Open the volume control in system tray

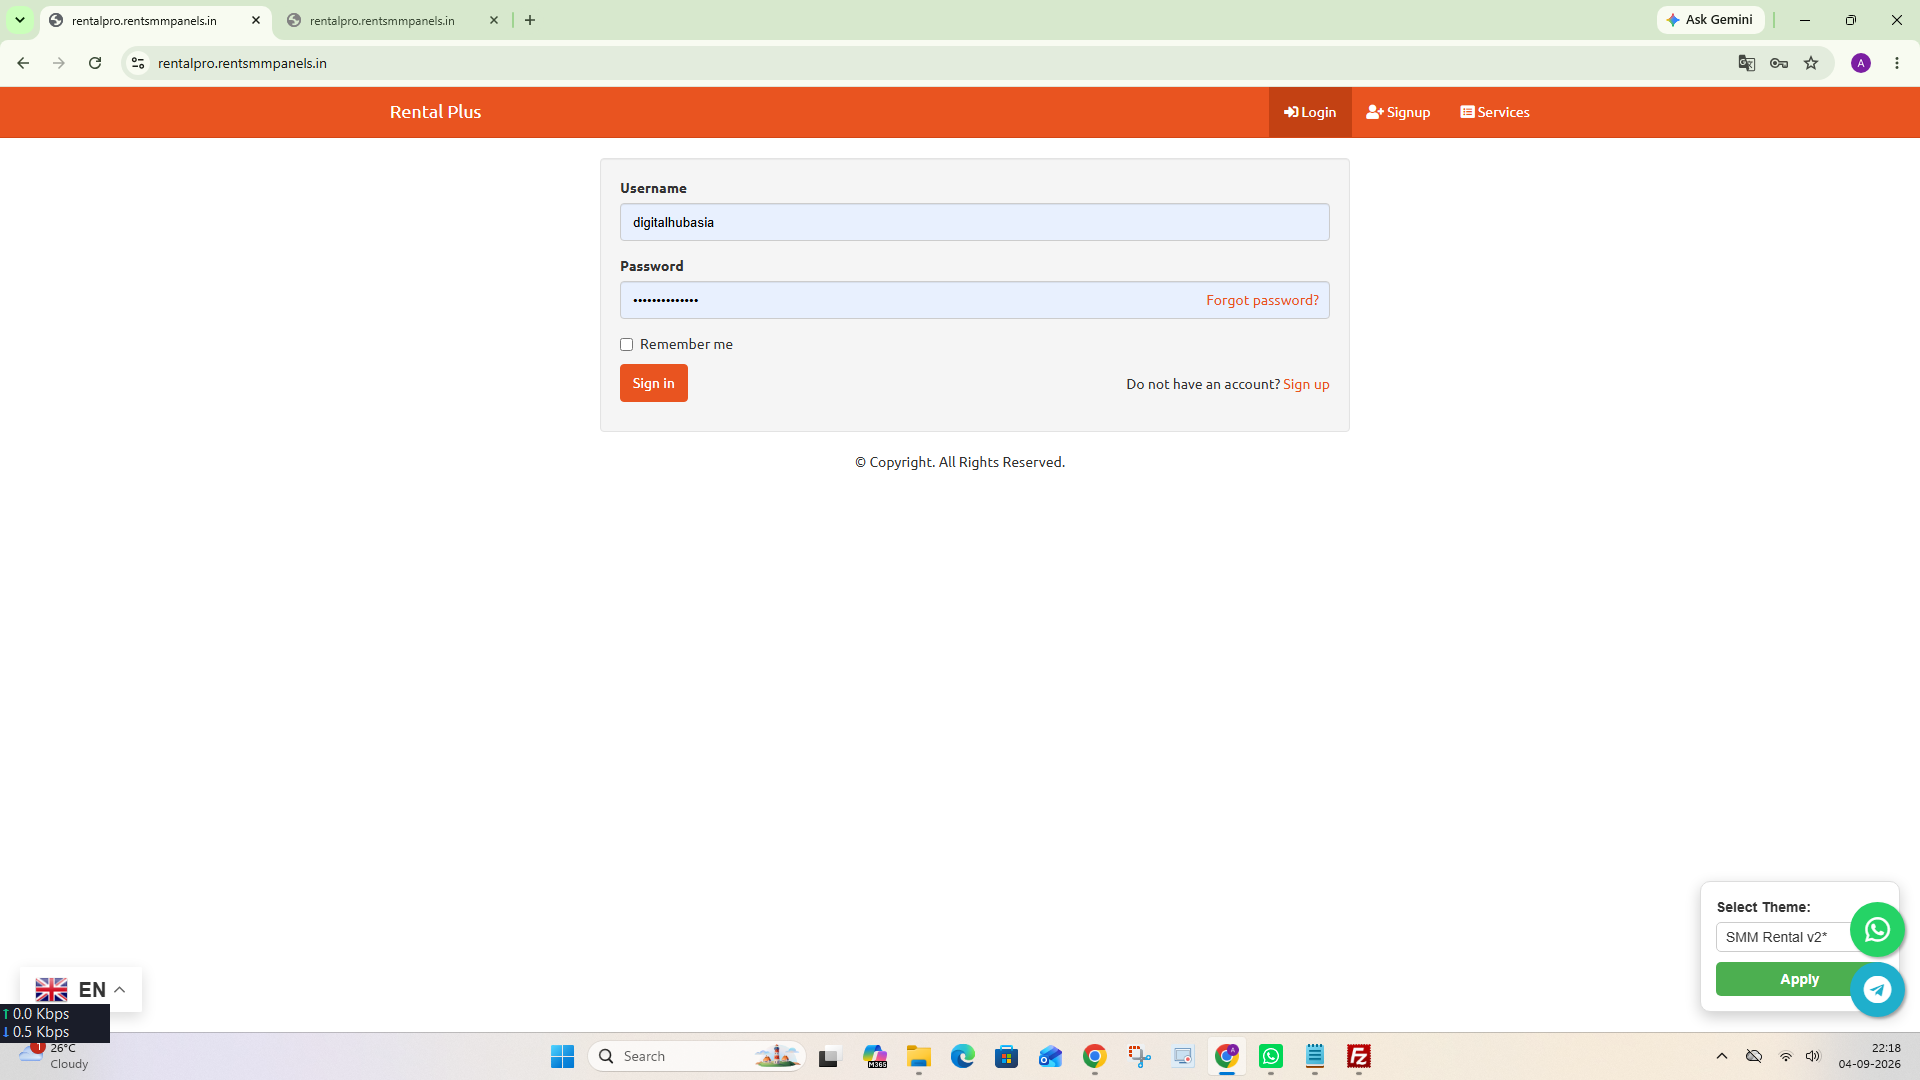(1813, 1056)
